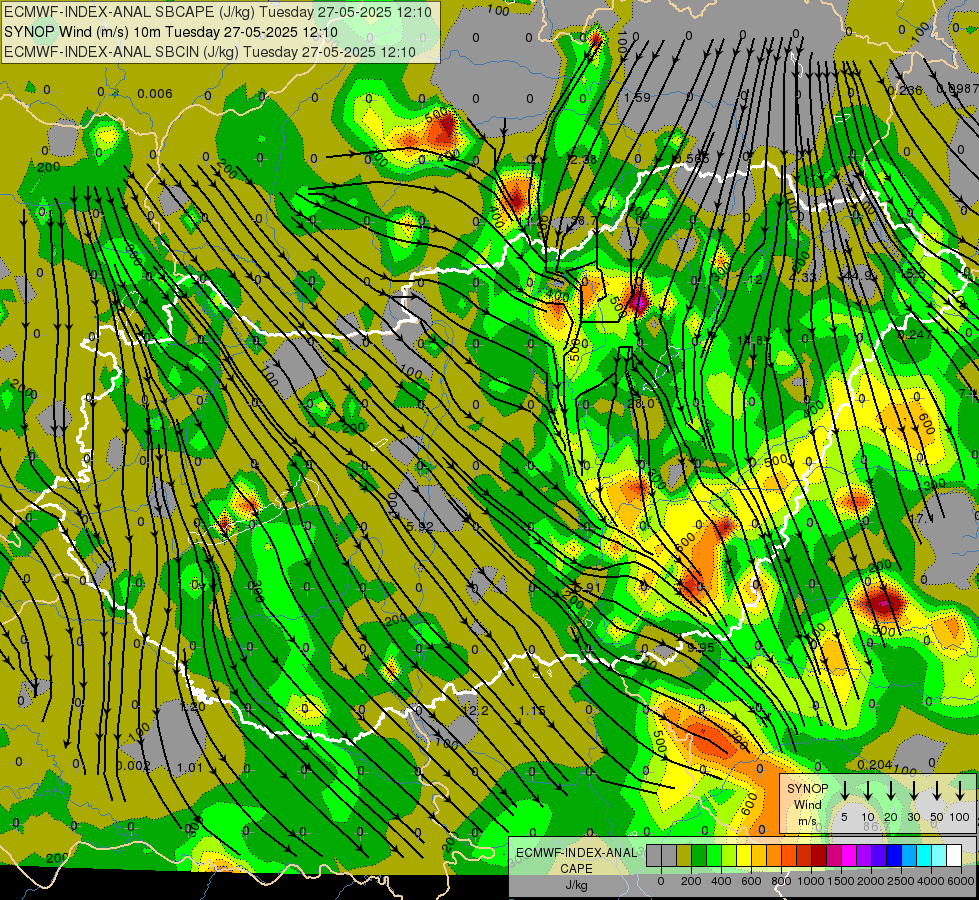The width and height of the screenshot is (979, 900).
Task: Pick the bright magenta swatch in CAPE legend
Action: 850,856
